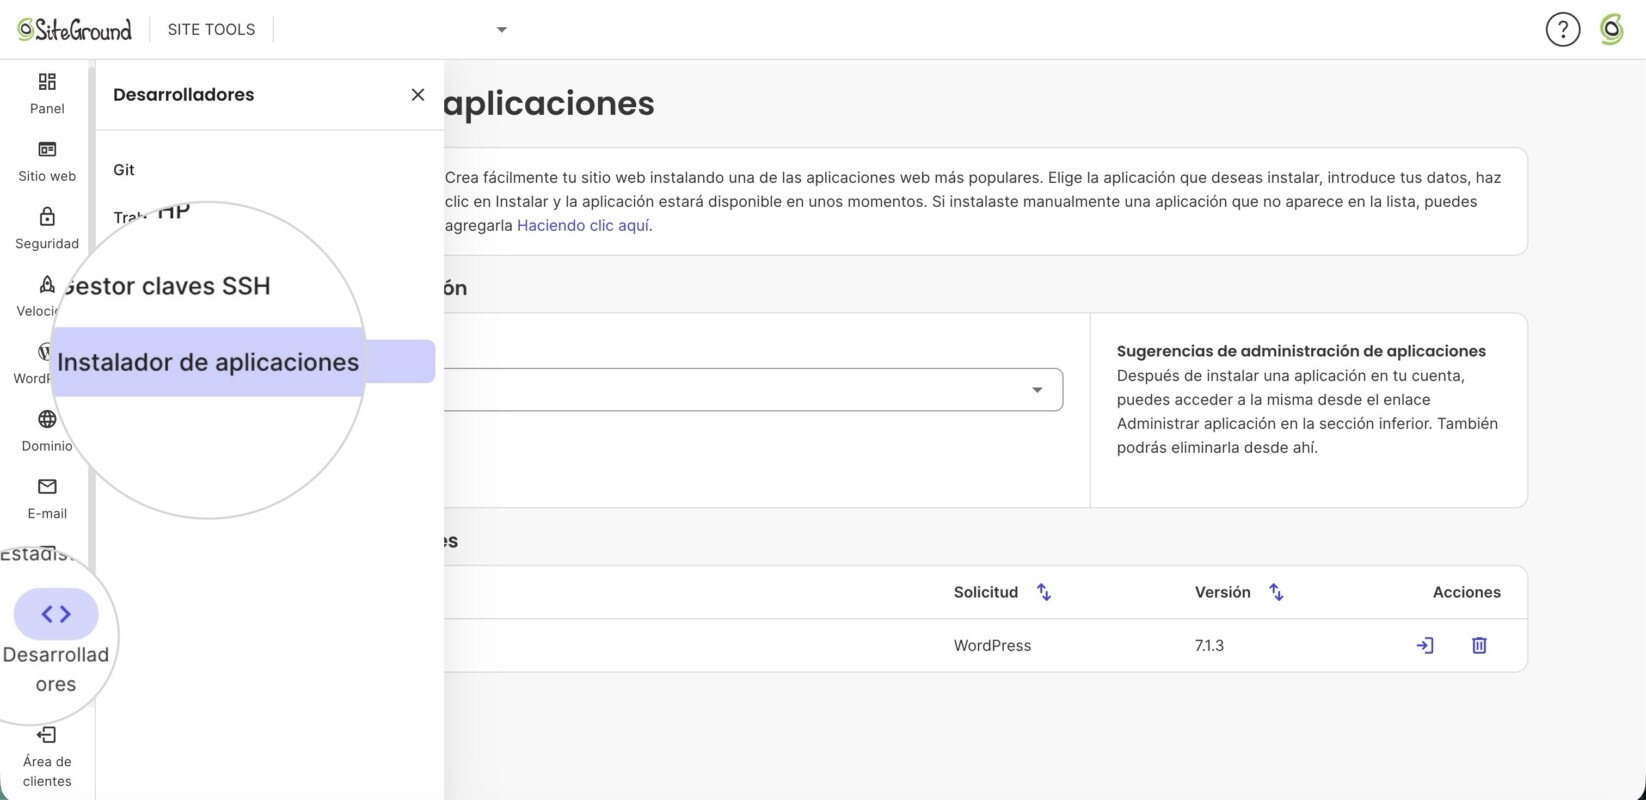Open the Panel section in the sidebar

47,93
